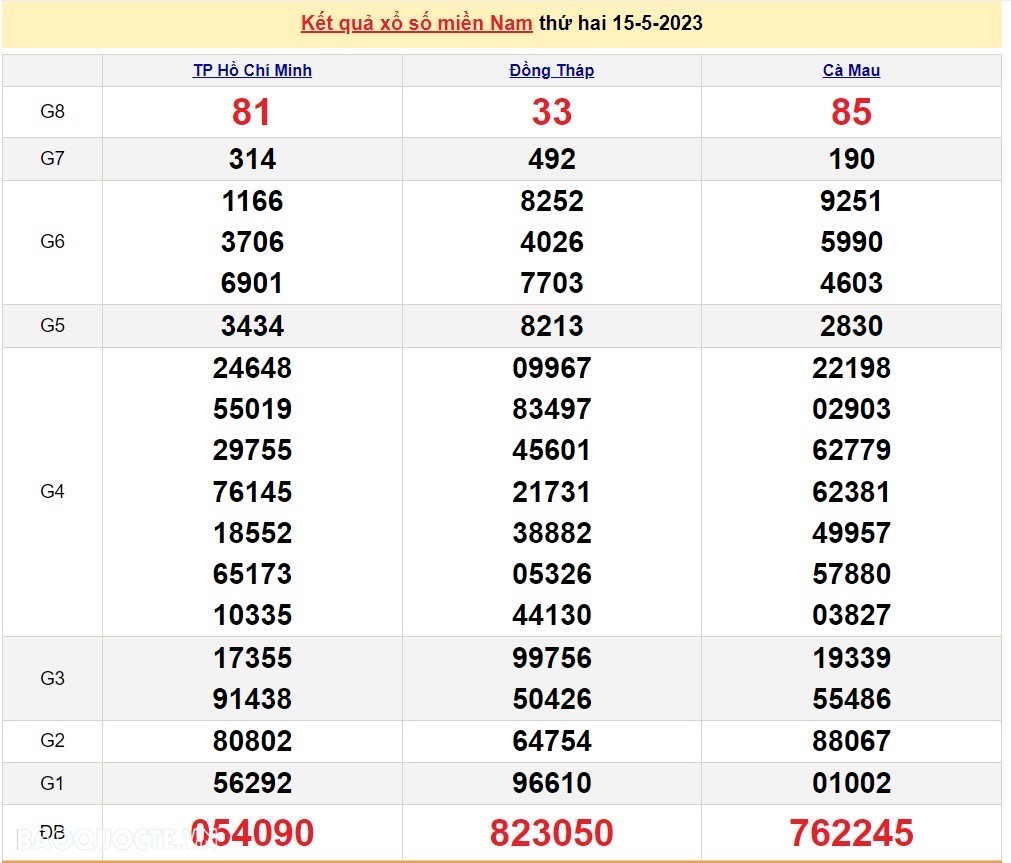Viewport: 1011px width, 863px height.
Task: Click the TP Hồ Chí Minh column link
Action: 252,70
